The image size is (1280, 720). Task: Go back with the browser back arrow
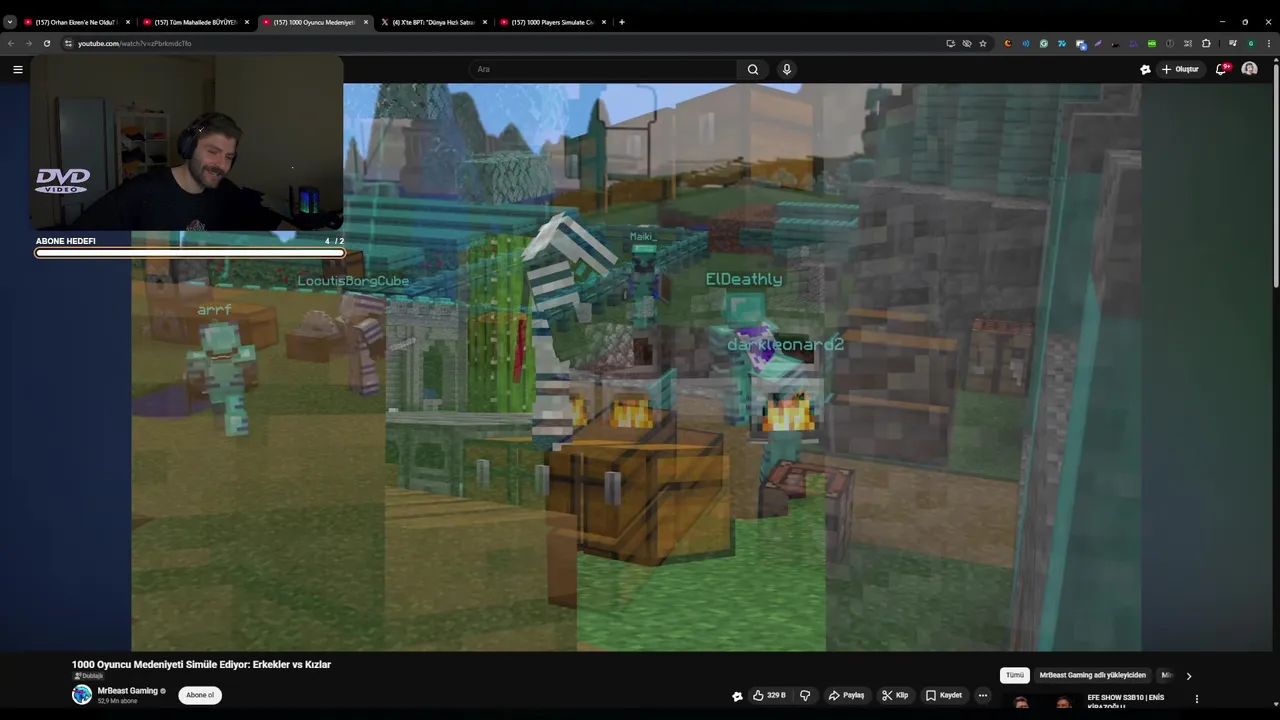pos(11,43)
